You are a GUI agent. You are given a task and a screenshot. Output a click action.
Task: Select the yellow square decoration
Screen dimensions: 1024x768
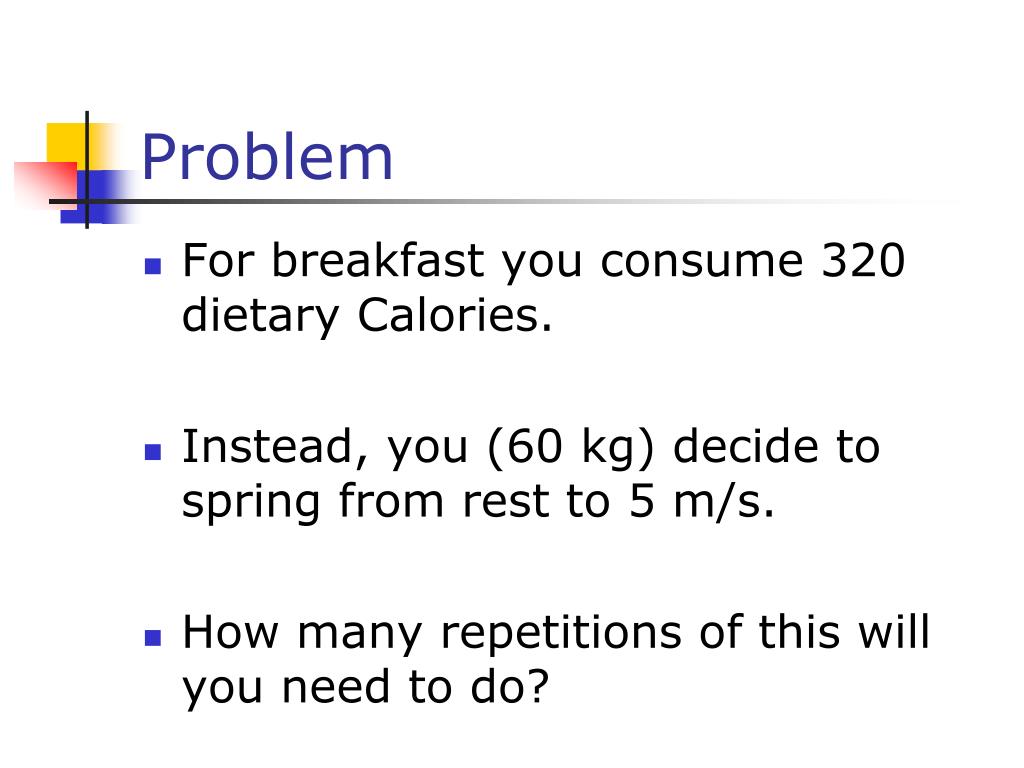click(x=74, y=147)
